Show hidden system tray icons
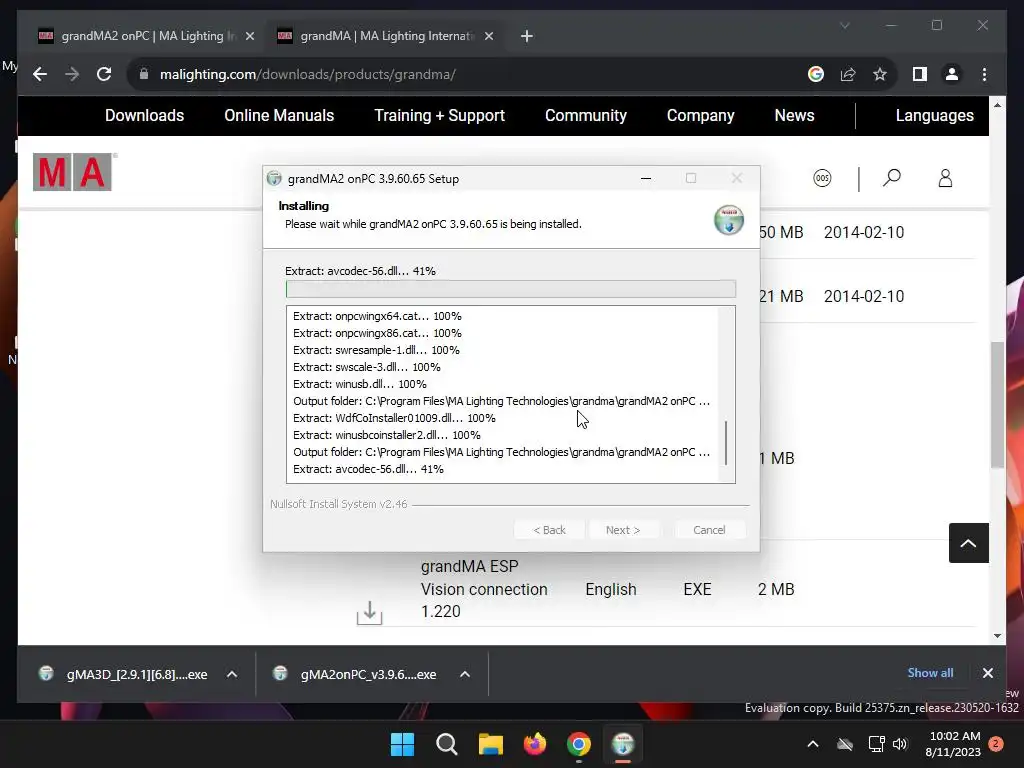Image resolution: width=1024 pixels, height=768 pixels. (x=813, y=744)
